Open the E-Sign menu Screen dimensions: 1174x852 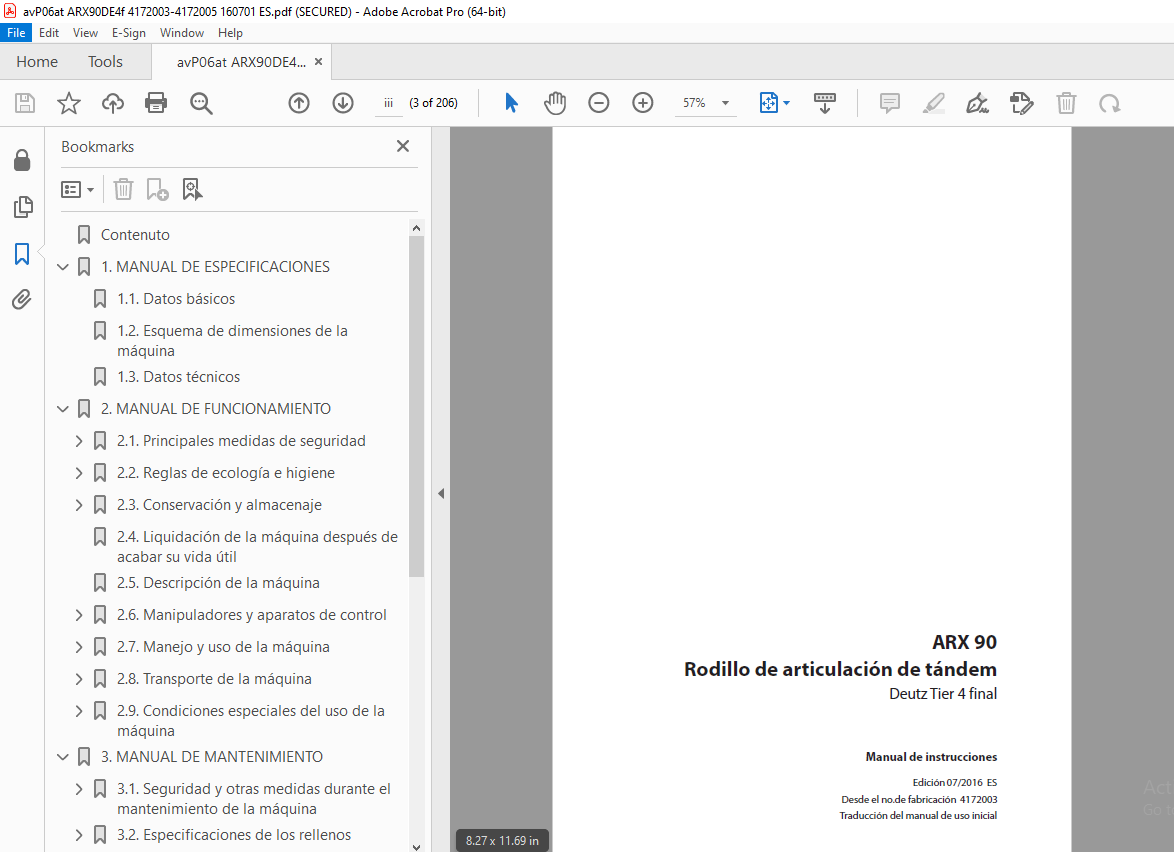[x=129, y=33]
